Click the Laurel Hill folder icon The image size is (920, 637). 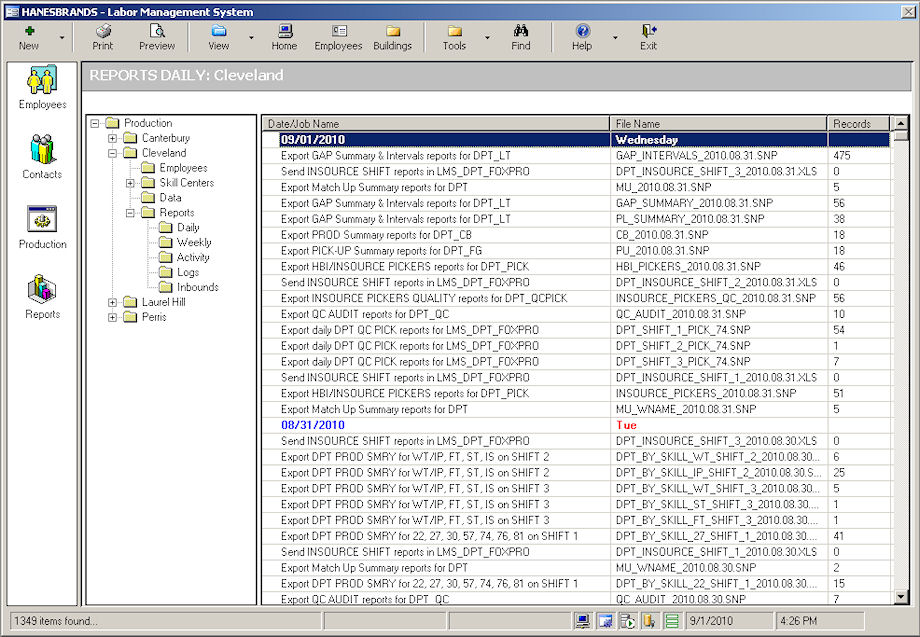pyautogui.click(x=130, y=303)
